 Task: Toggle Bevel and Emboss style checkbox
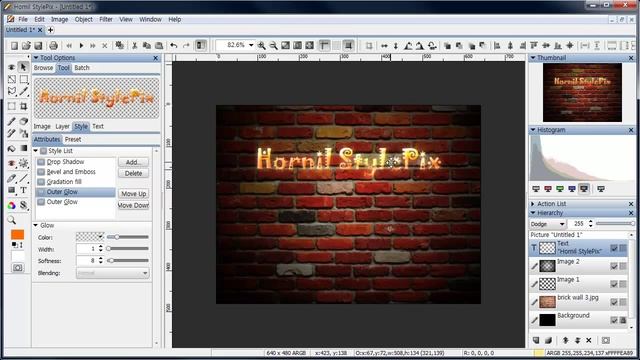[x=41, y=172]
